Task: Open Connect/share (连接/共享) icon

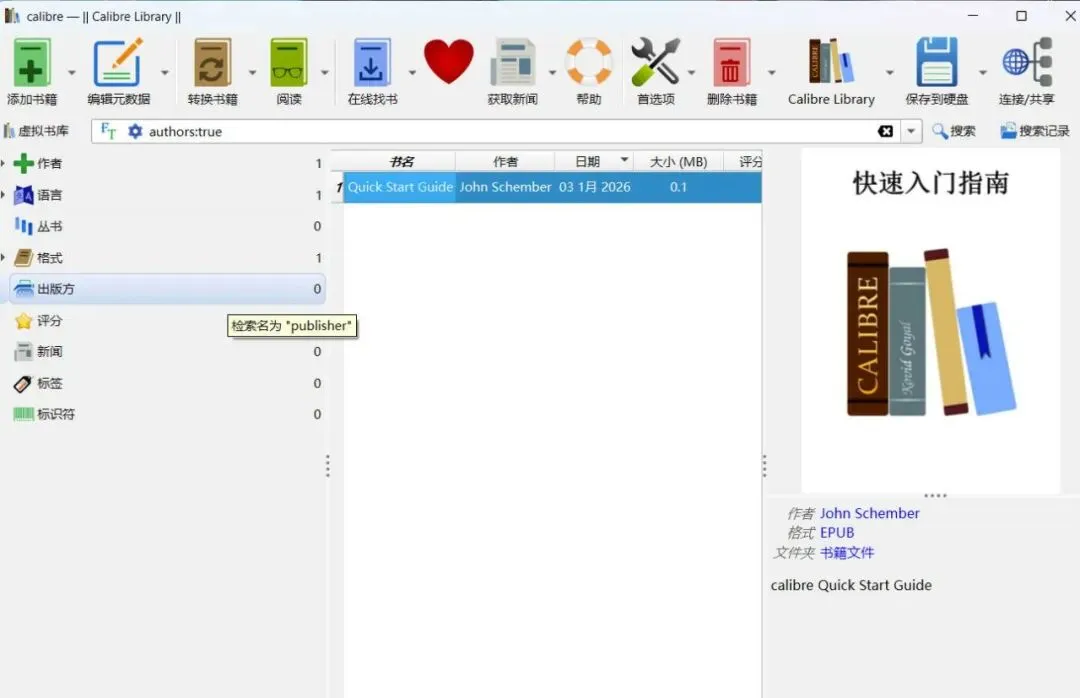Action: tap(1027, 63)
